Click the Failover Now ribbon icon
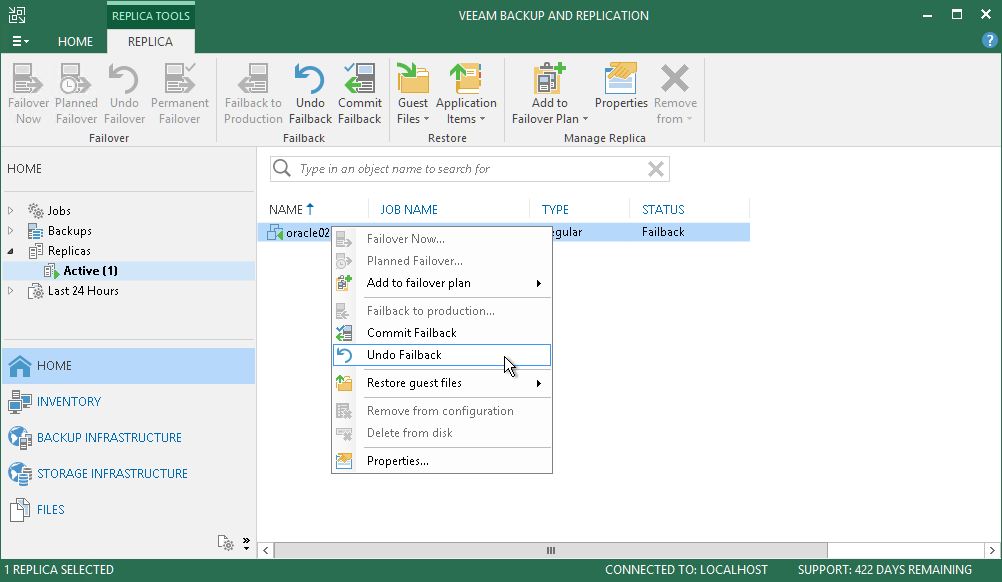Screen dimensions: 1002x582 point(28,93)
